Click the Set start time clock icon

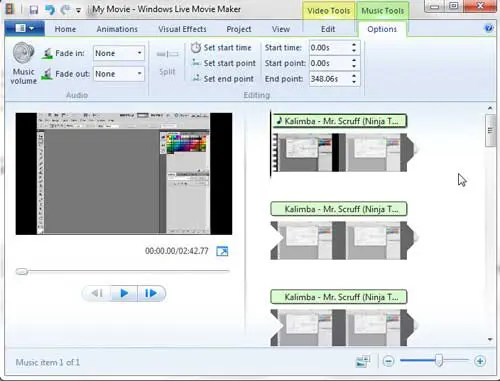point(196,48)
